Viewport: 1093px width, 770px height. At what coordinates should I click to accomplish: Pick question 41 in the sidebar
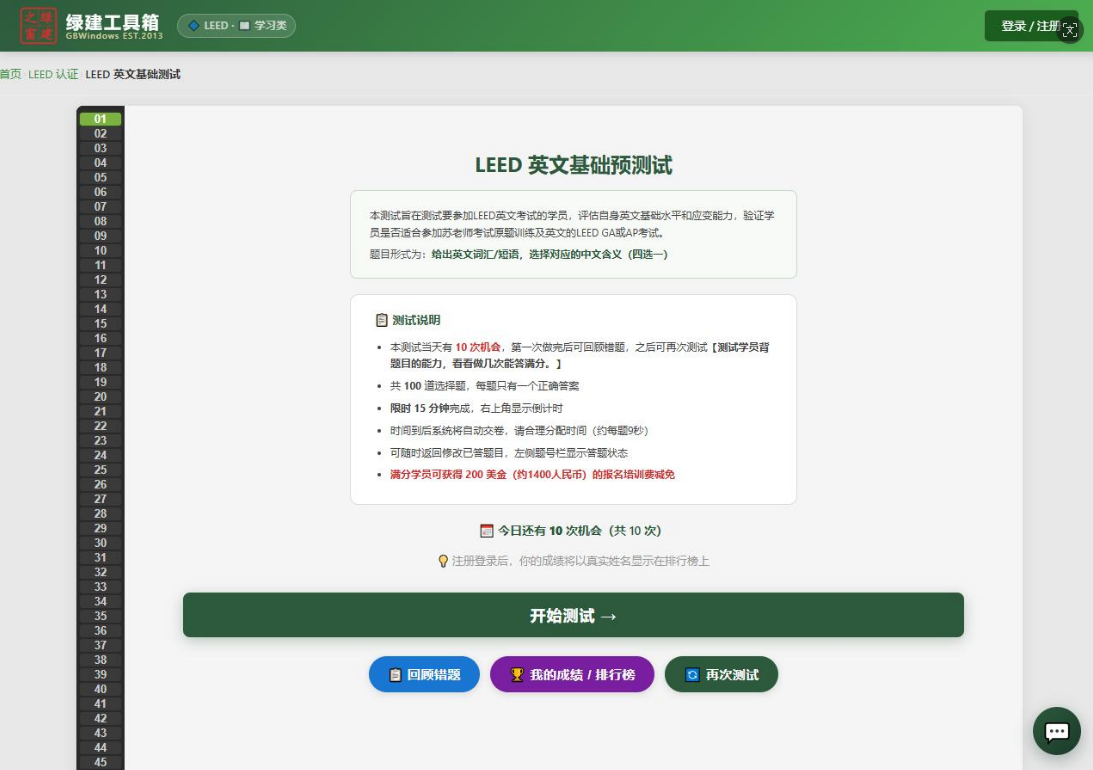[x=100, y=704]
